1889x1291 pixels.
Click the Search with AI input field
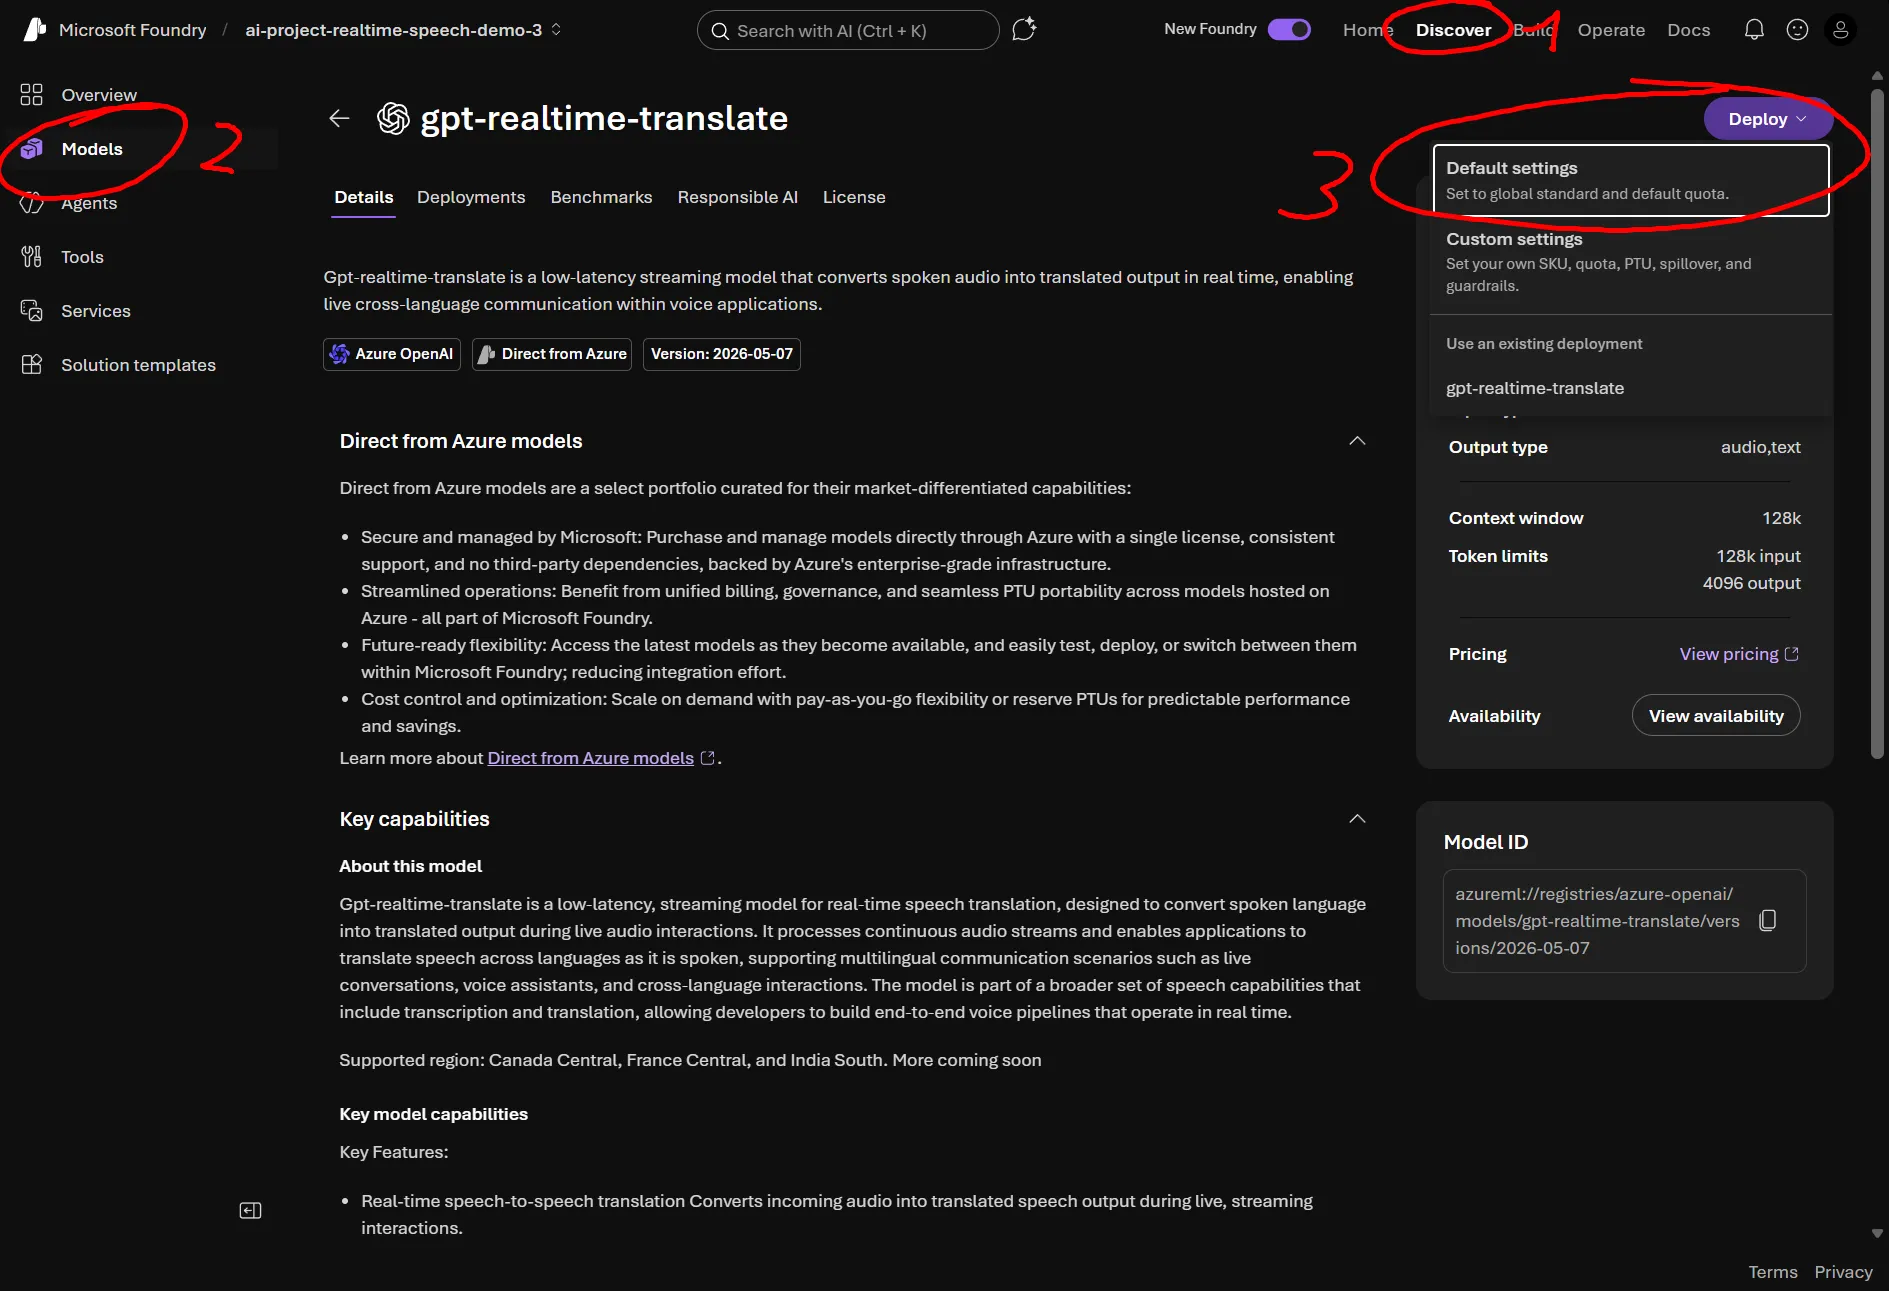point(848,30)
